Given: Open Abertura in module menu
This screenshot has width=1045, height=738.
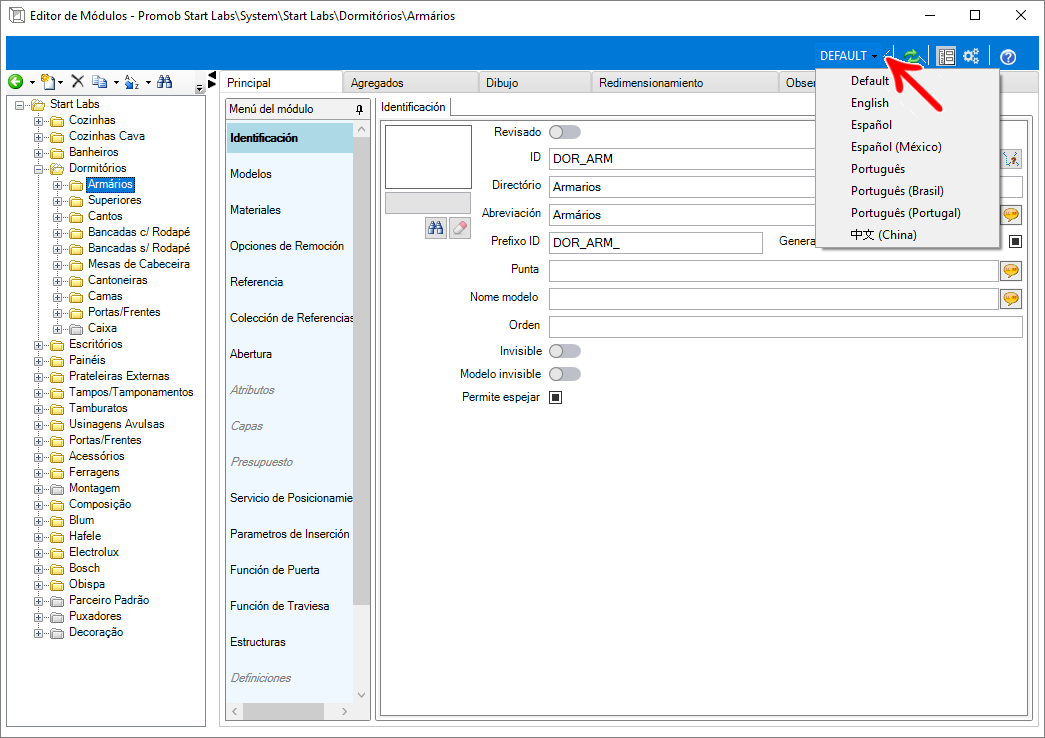Looking at the screenshot, I should click(289, 354).
